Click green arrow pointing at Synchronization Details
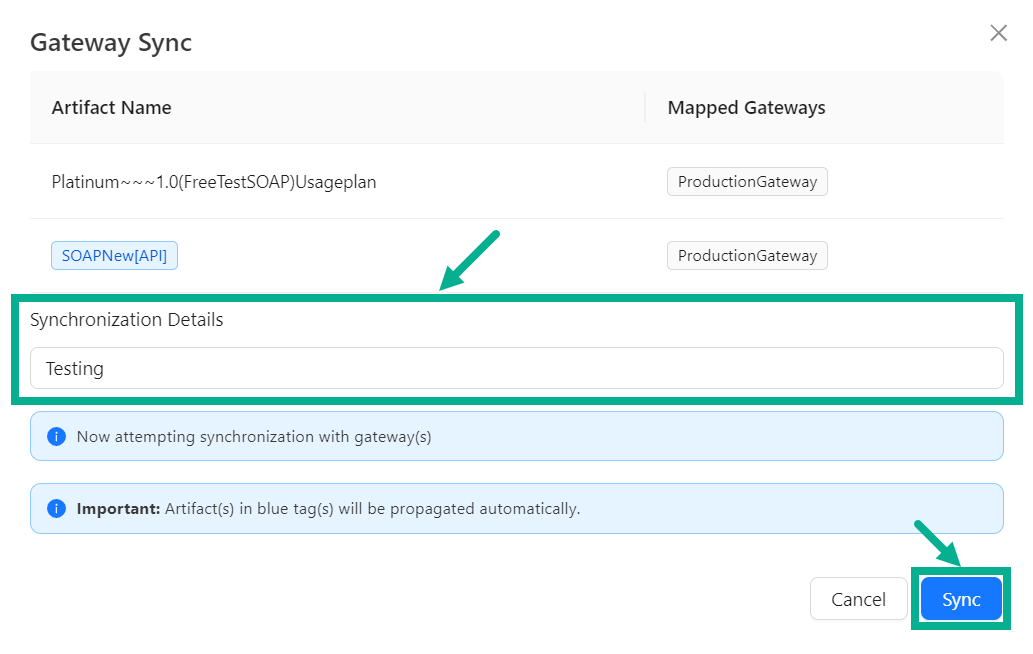This screenshot has height=654, width=1033. [x=468, y=262]
